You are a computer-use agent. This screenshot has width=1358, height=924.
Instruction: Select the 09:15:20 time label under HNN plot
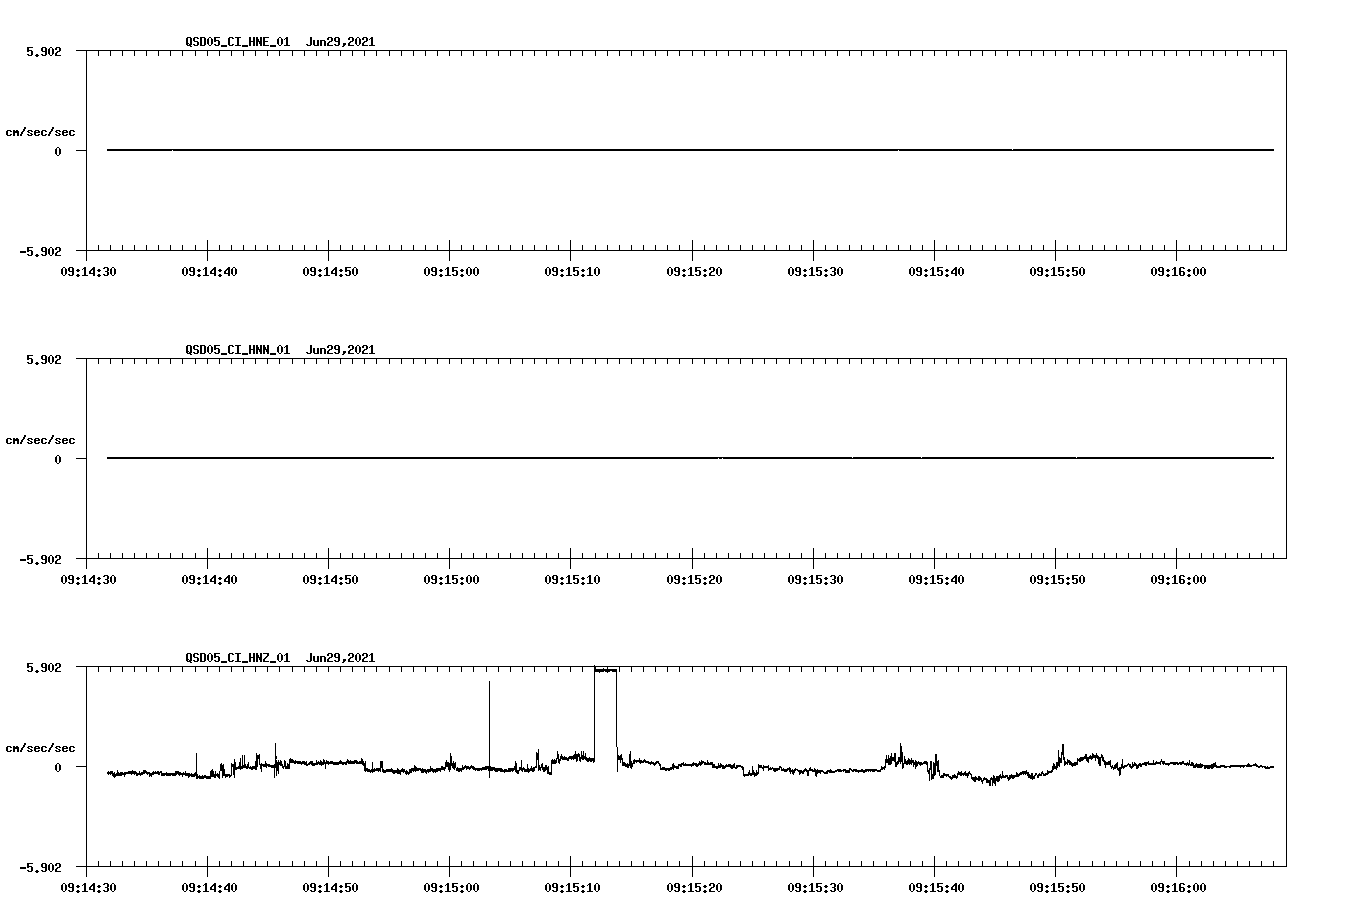(x=693, y=580)
